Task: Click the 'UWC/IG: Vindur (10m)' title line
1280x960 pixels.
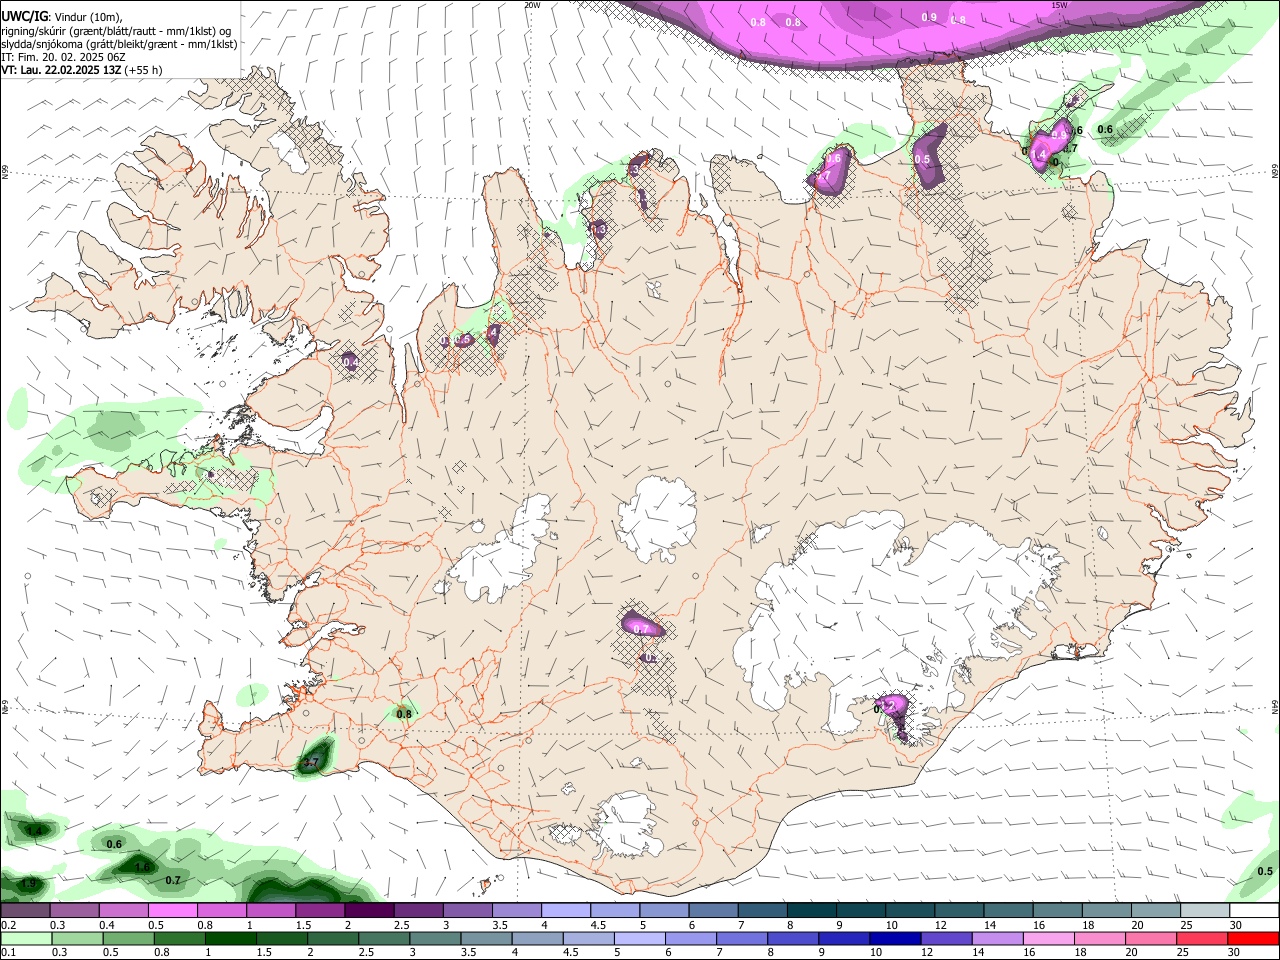Action: (x=62, y=17)
